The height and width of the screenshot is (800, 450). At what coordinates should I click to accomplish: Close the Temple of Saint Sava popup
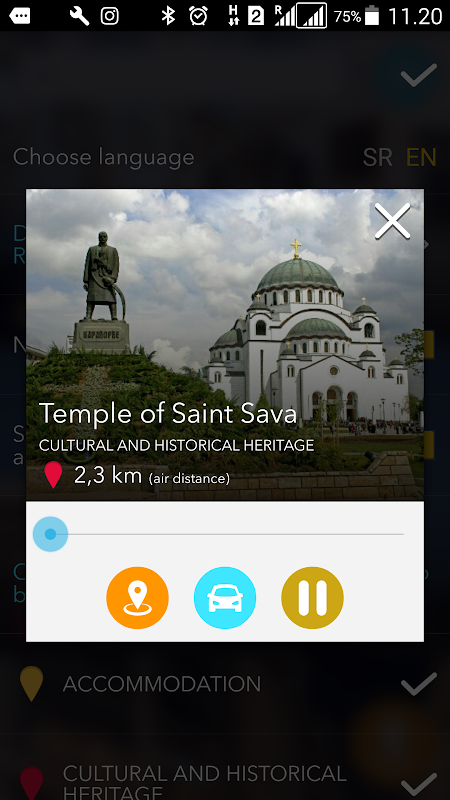[392, 221]
